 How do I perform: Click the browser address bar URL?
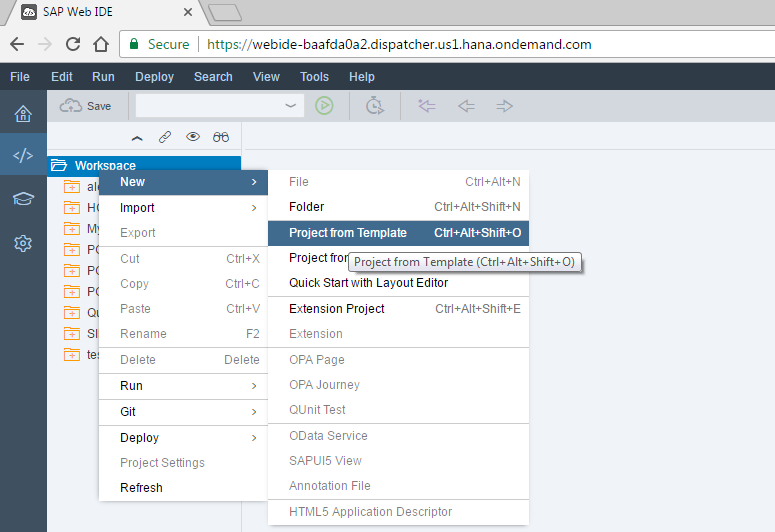[x=399, y=44]
